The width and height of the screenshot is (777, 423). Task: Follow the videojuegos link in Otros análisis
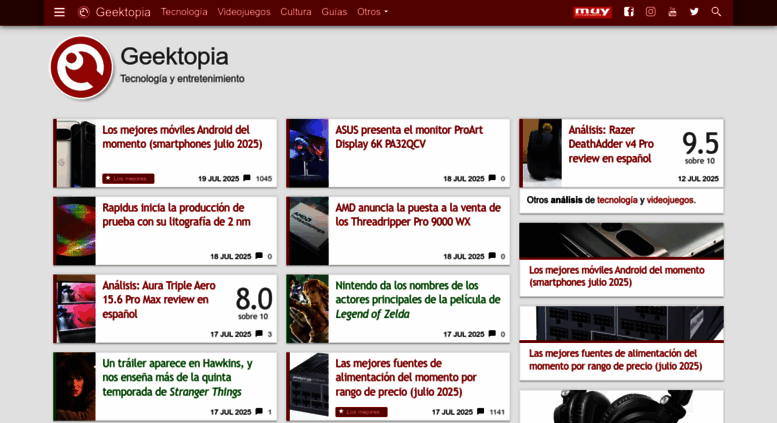pyautogui.click(x=669, y=200)
